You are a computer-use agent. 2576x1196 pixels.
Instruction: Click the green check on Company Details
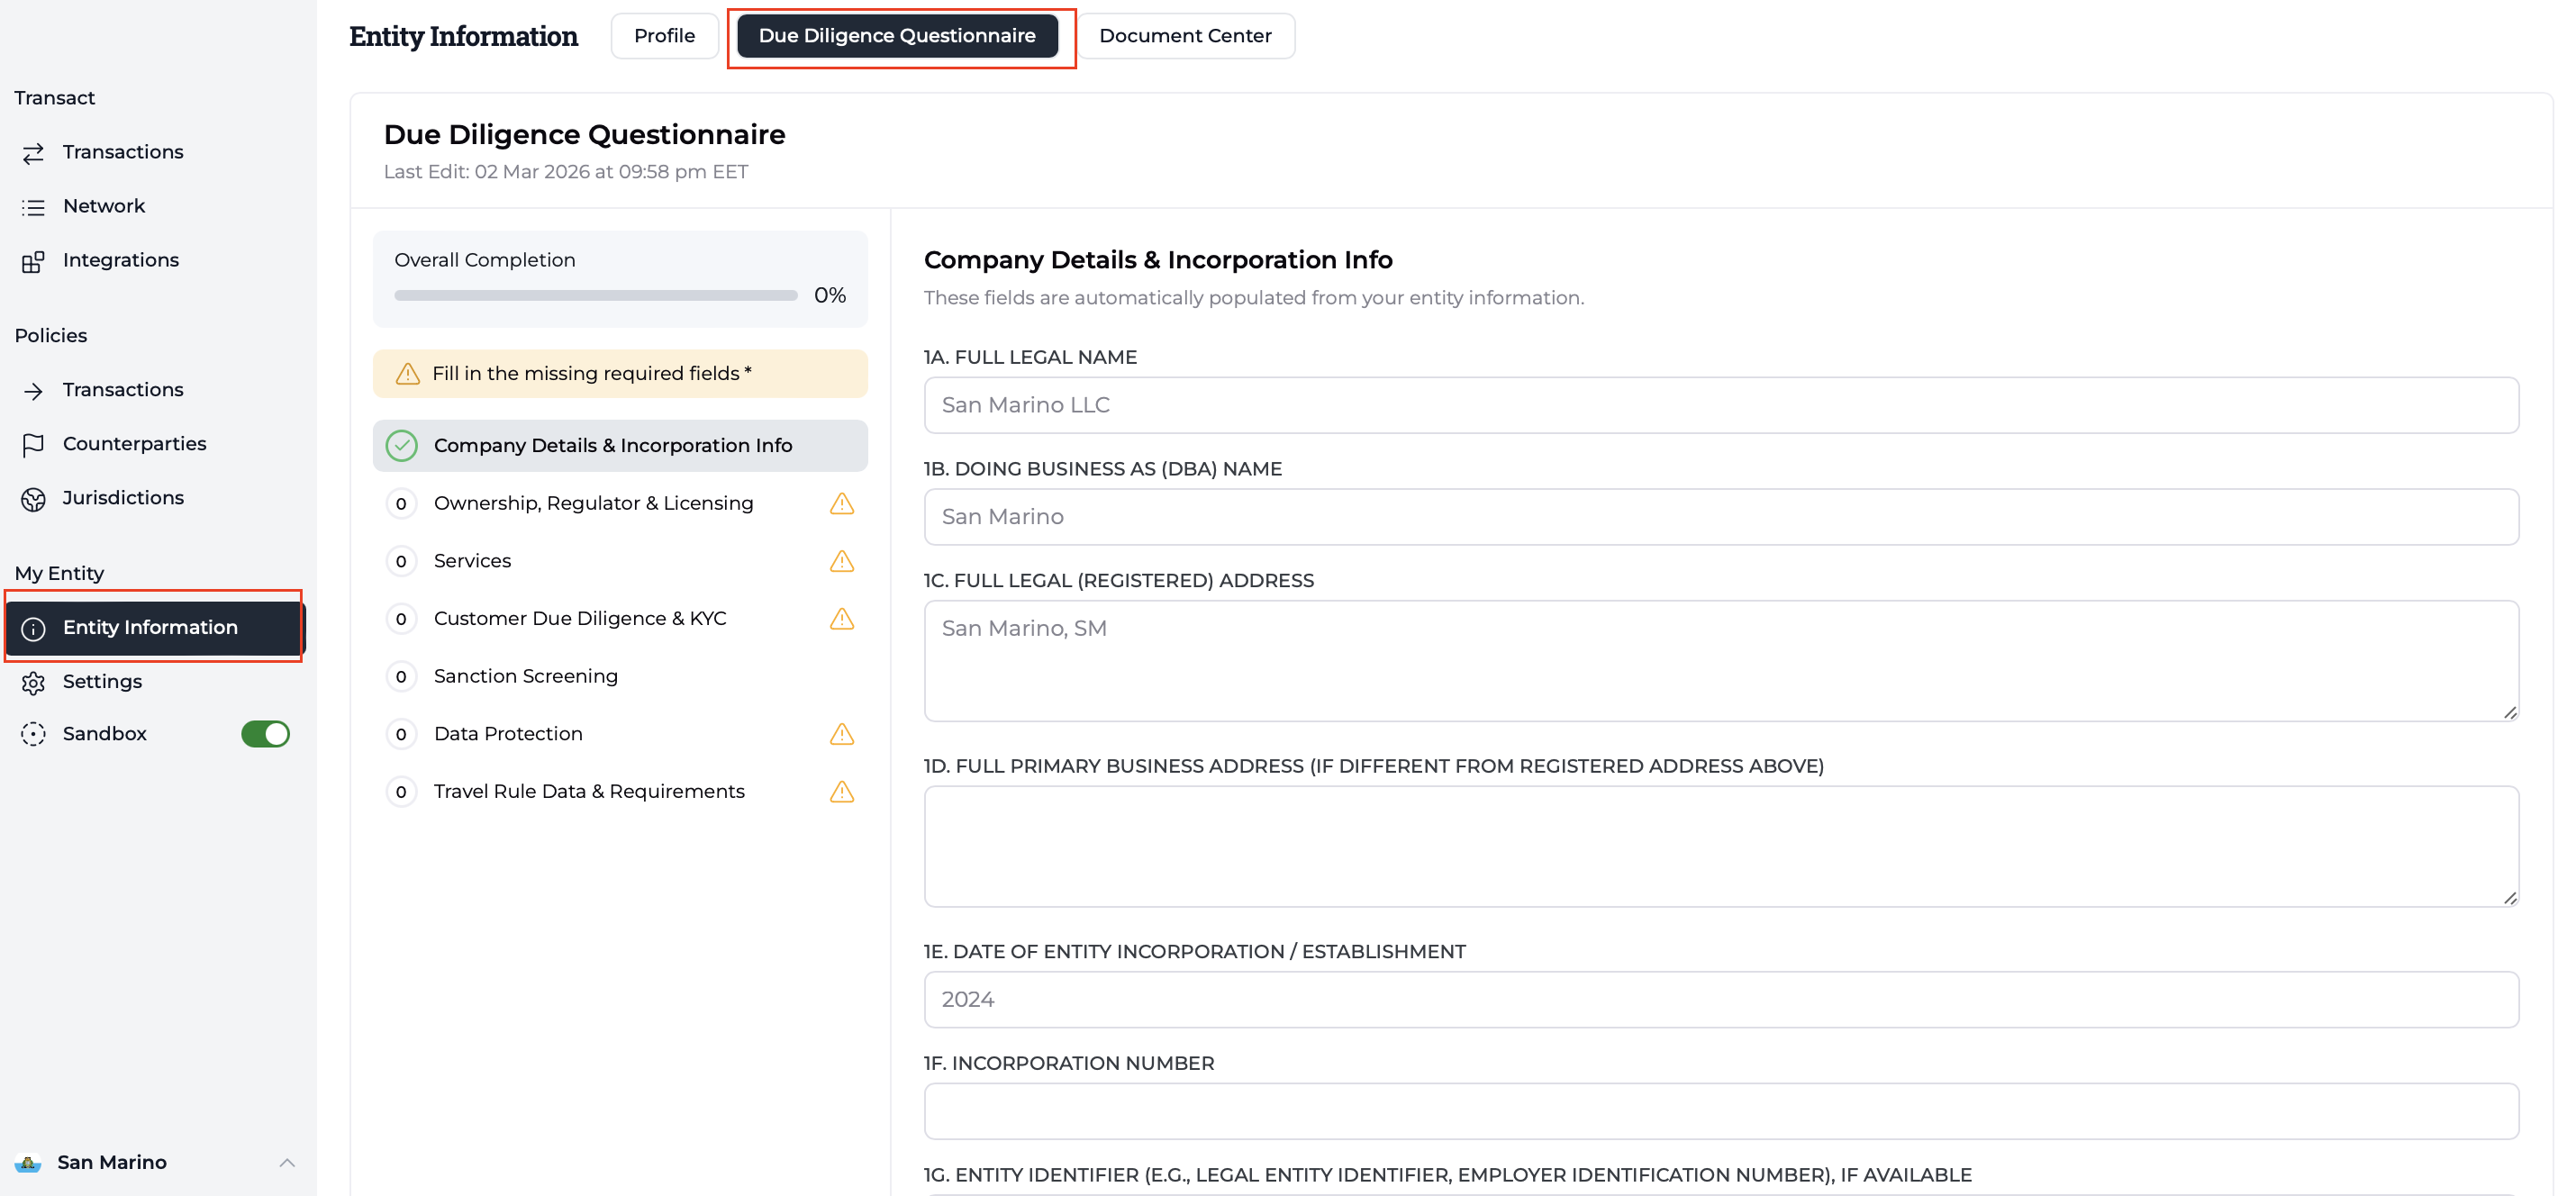click(402, 446)
